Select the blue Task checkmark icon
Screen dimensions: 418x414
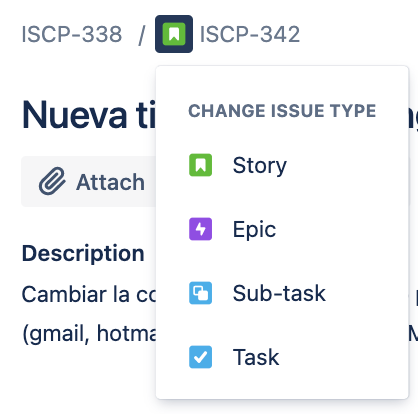(x=200, y=357)
